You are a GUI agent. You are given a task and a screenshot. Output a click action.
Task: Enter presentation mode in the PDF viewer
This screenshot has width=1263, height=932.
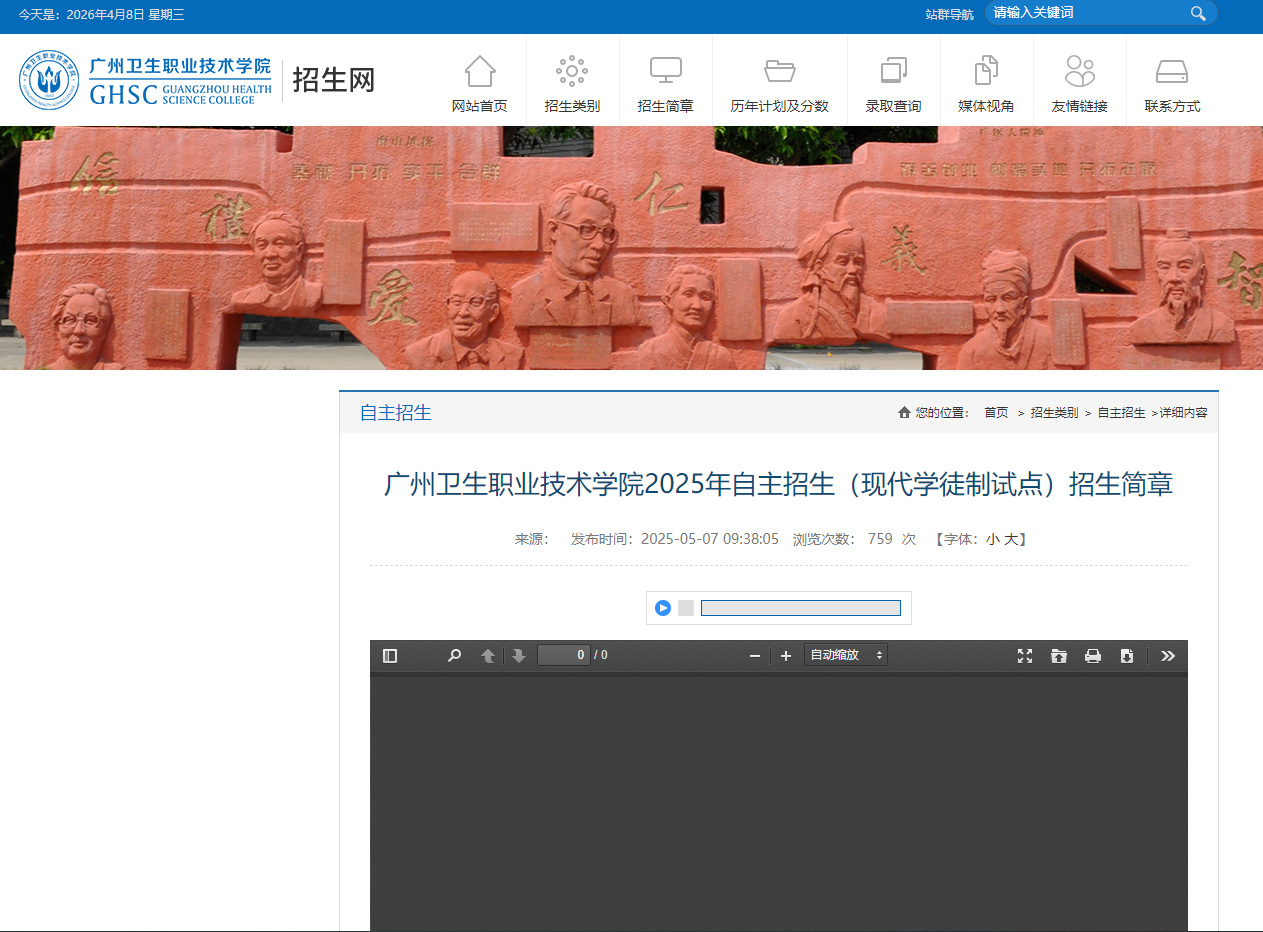click(1024, 655)
